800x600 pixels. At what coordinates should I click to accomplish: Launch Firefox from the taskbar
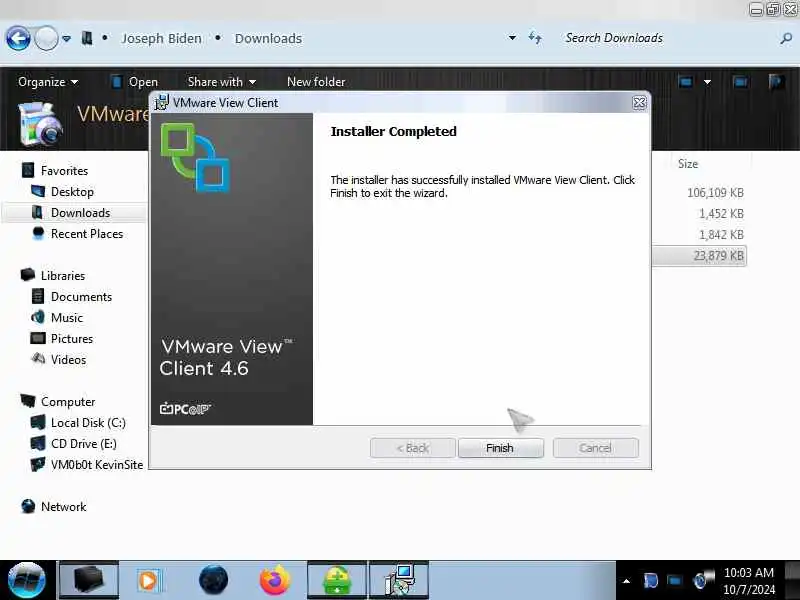[274, 580]
